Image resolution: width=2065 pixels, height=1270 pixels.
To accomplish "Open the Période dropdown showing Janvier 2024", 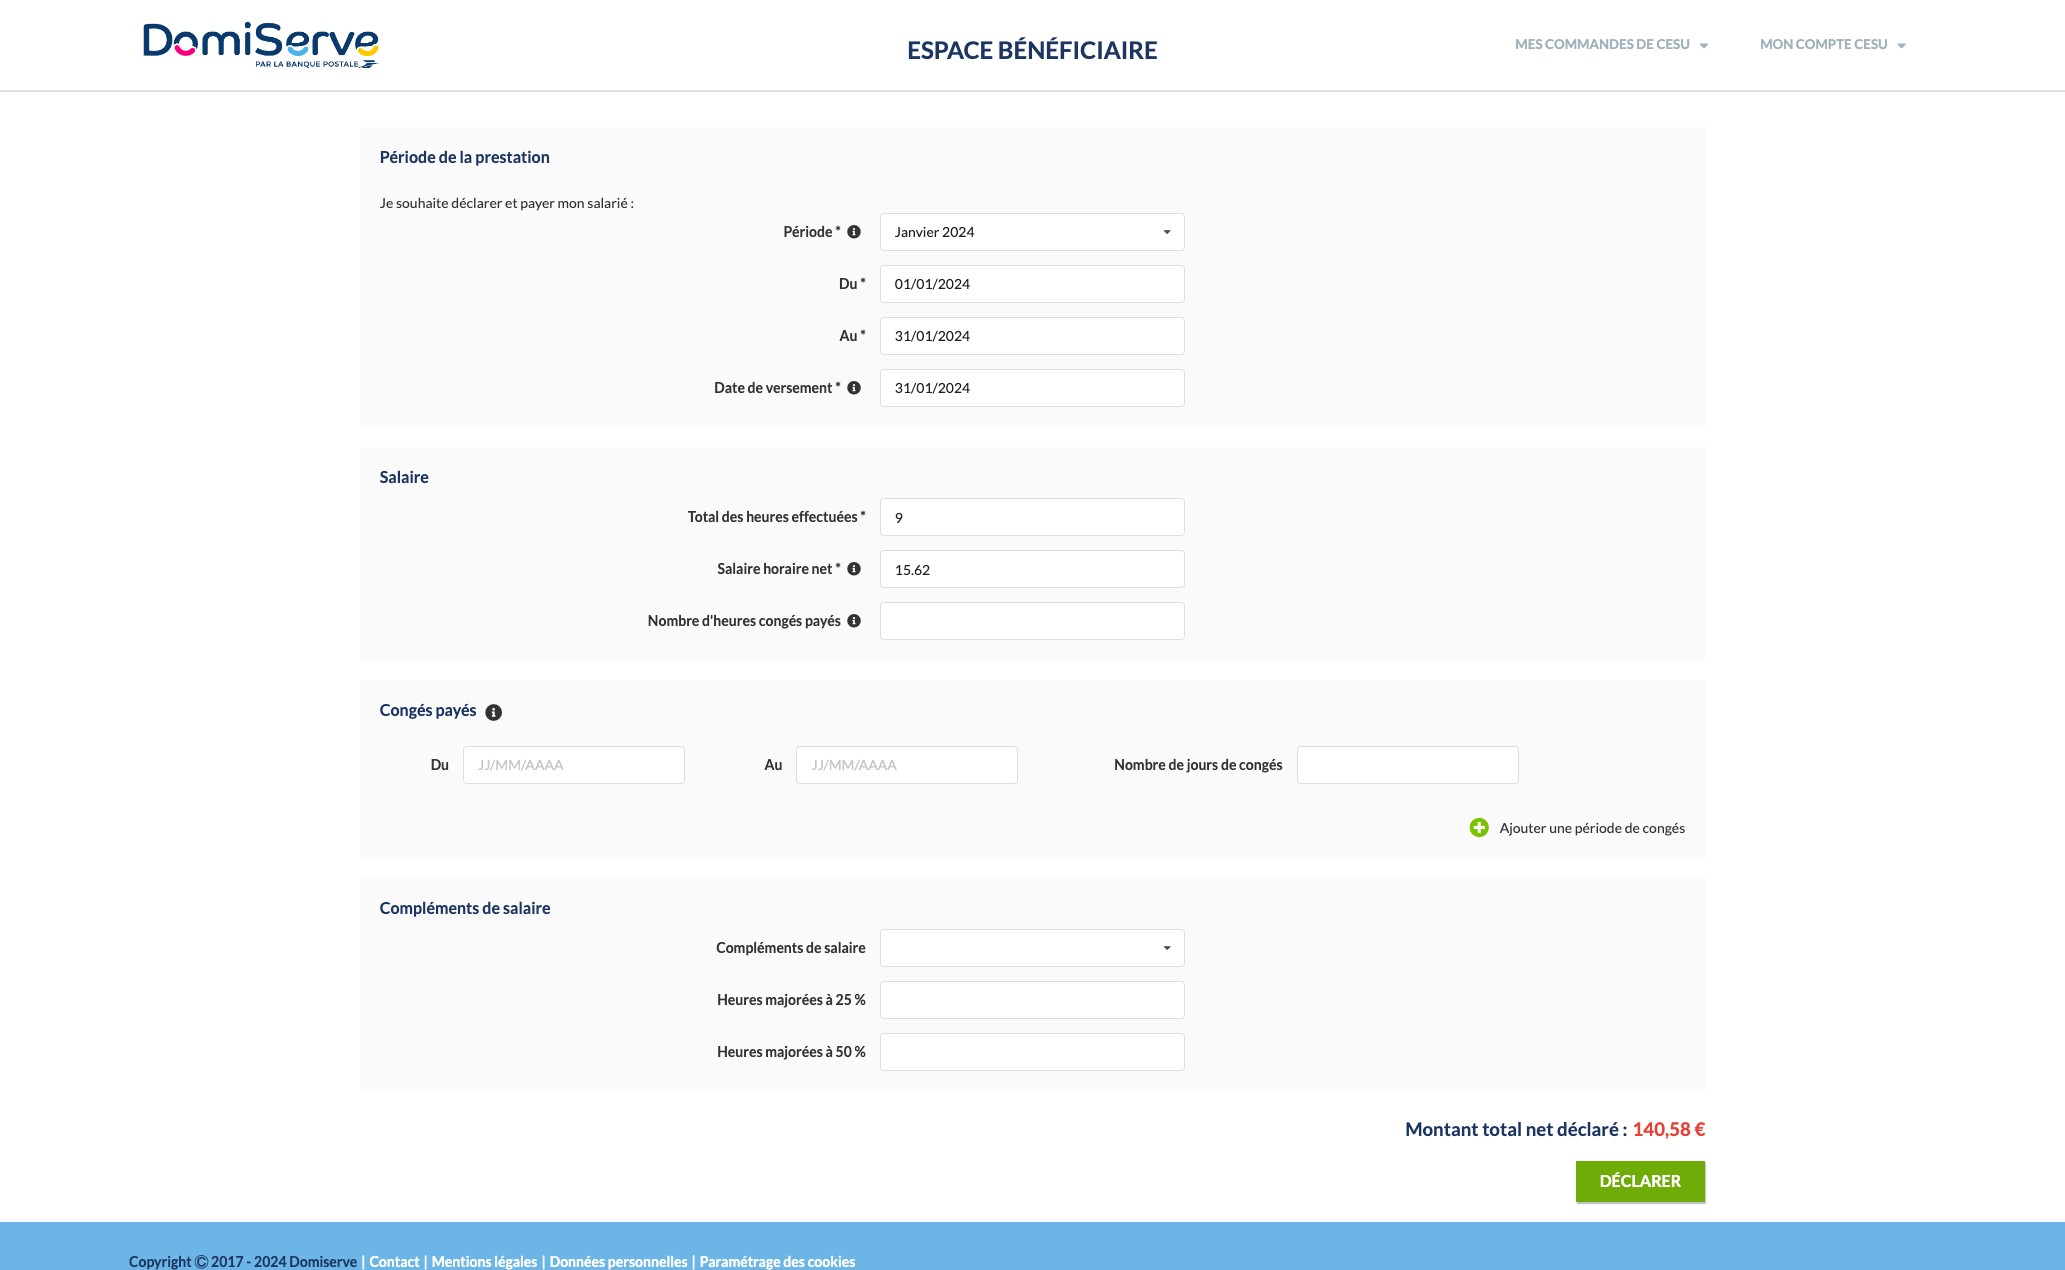I will point(1031,232).
